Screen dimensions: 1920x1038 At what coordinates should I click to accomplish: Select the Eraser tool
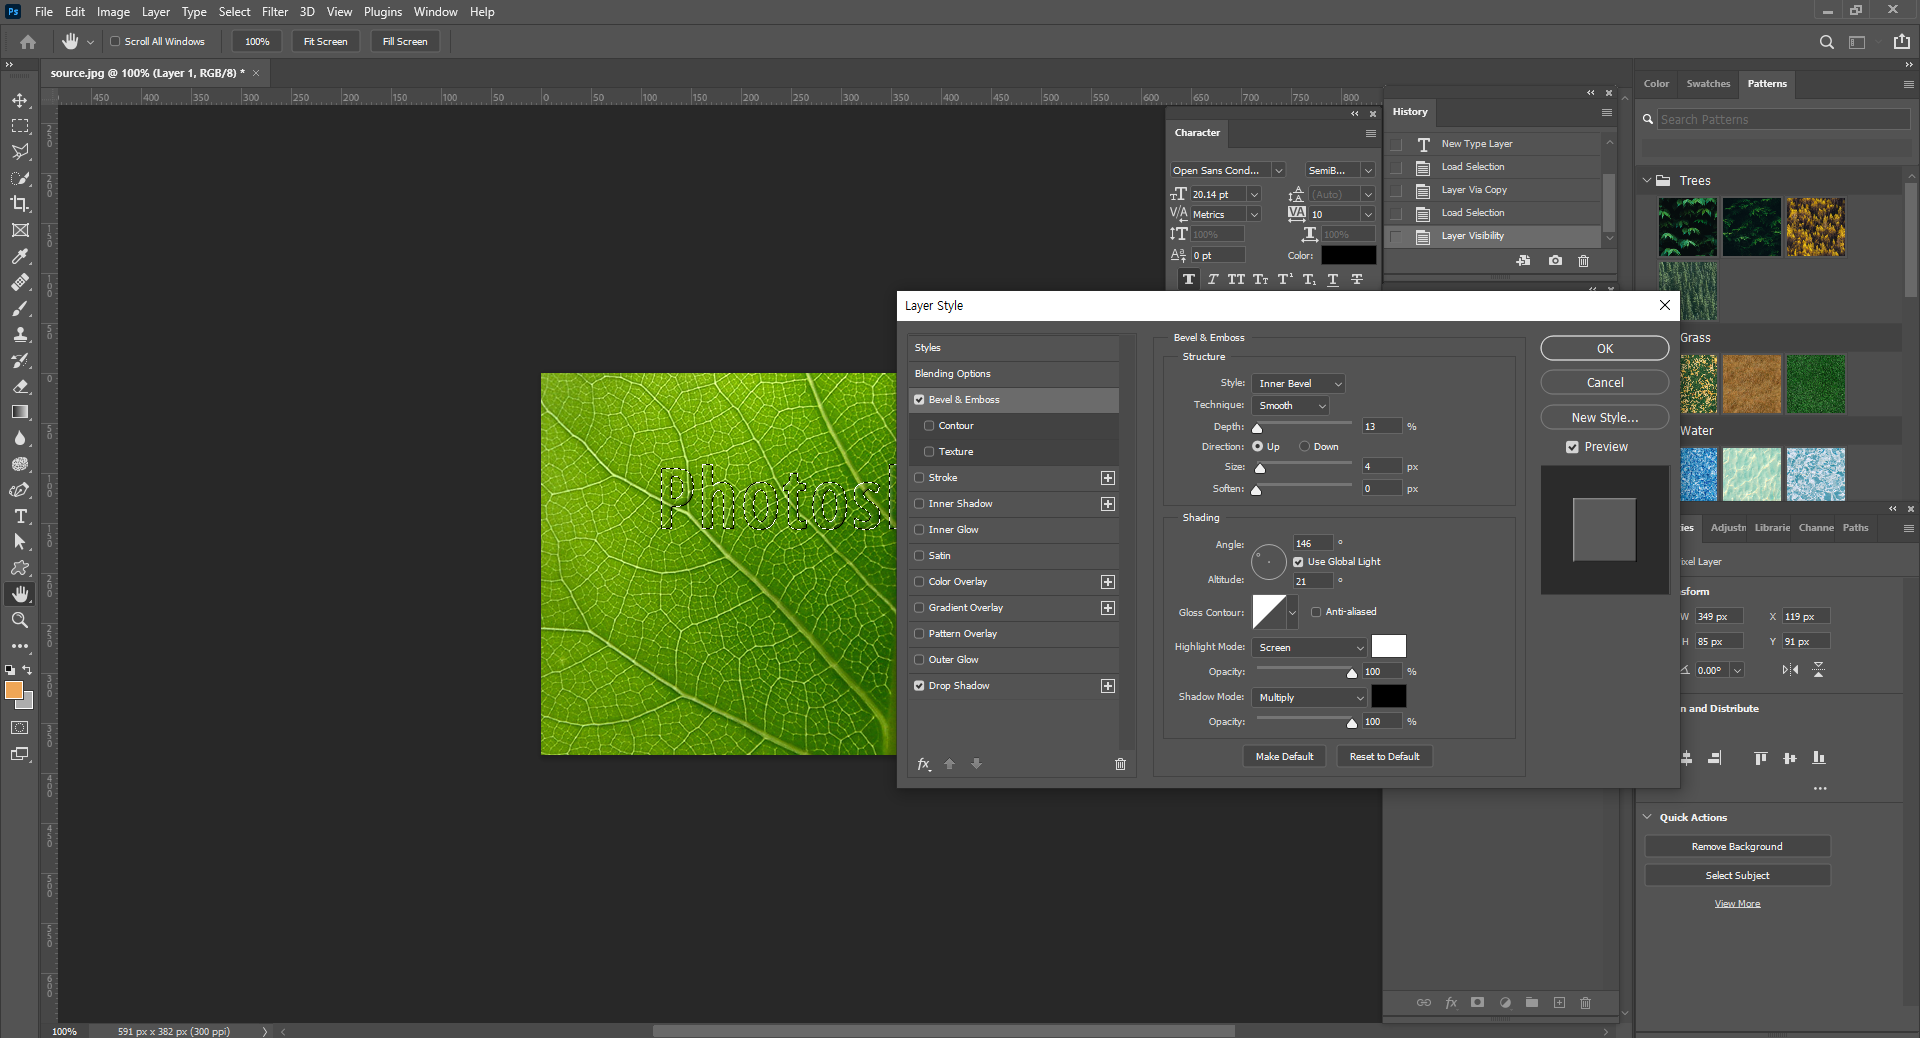(x=20, y=386)
